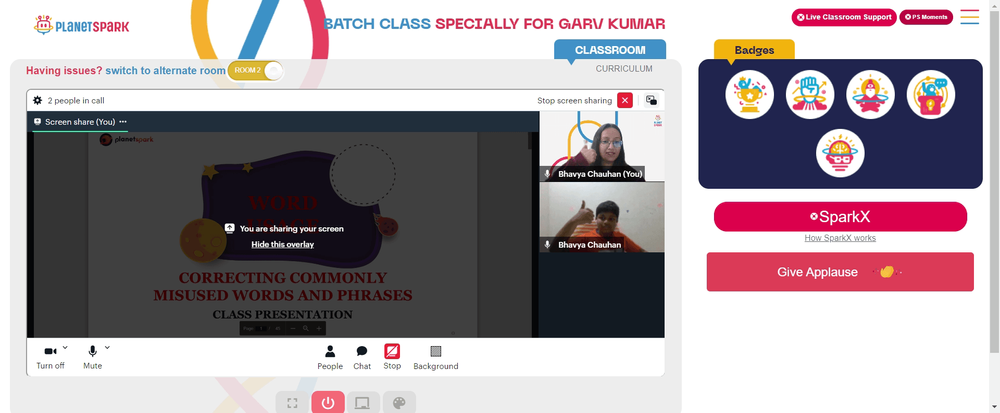The height and width of the screenshot is (413, 1000).
Task: Select Bhavya Chauhan (You) video tile
Action: [x=601, y=146]
